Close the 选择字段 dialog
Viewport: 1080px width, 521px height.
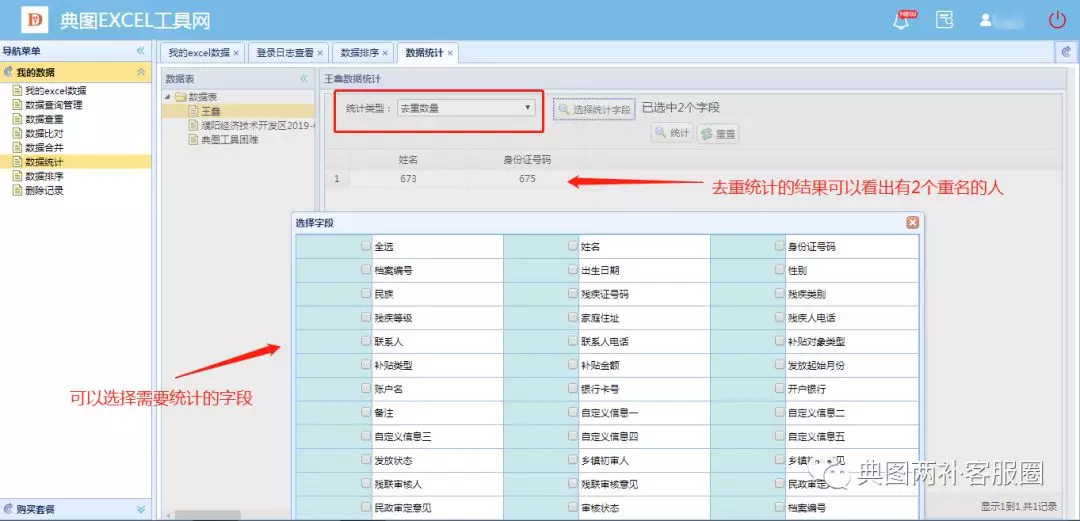click(x=912, y=223)
